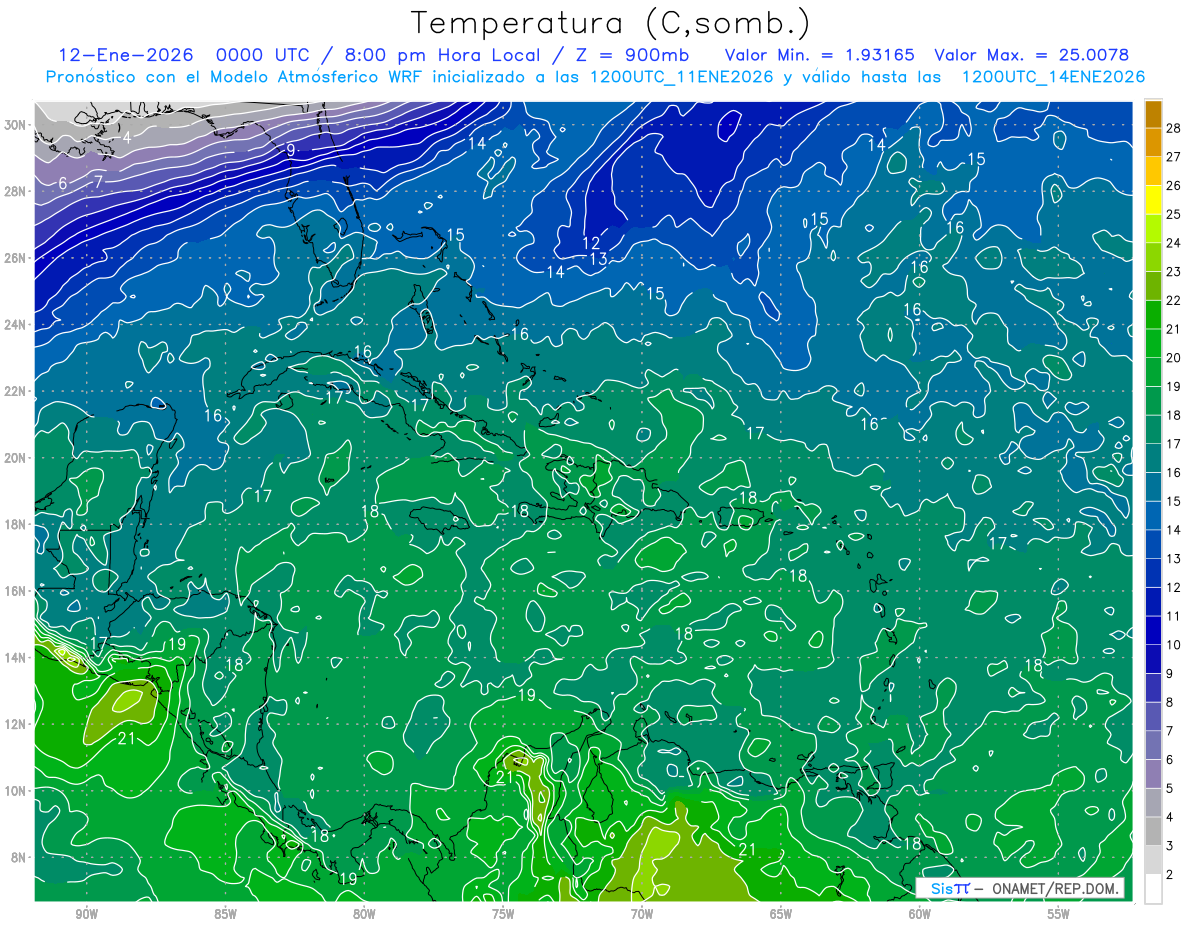Click the "6" contour label in the purple area
This screenshot has width=1200, height=927.
pyautogui.click(x=63, y=183)
